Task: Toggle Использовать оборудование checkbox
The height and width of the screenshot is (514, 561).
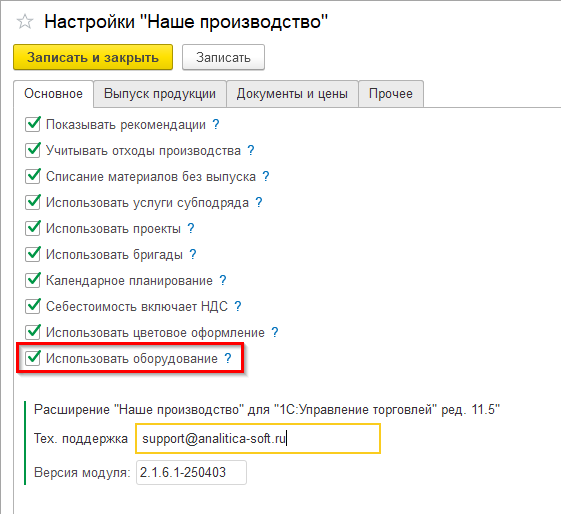Action: pyautogui.click(x=33, y=358)
